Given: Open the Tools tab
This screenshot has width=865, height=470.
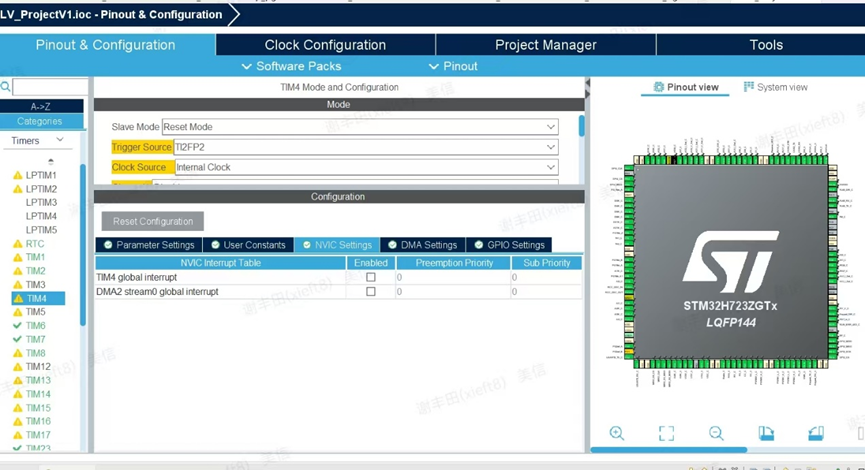Looking at the screenshot, I should click(x=766, y=45).
